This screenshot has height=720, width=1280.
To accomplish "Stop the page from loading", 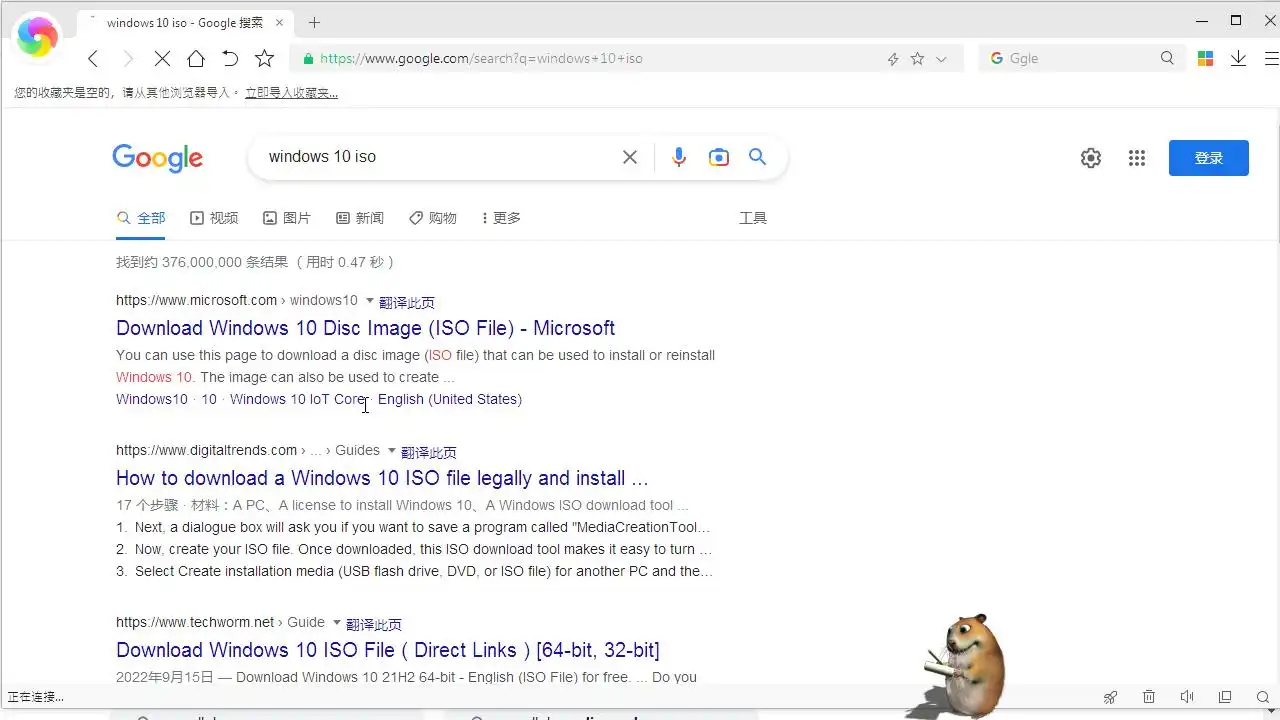I will pyautogui.click(x=162, y=59).
